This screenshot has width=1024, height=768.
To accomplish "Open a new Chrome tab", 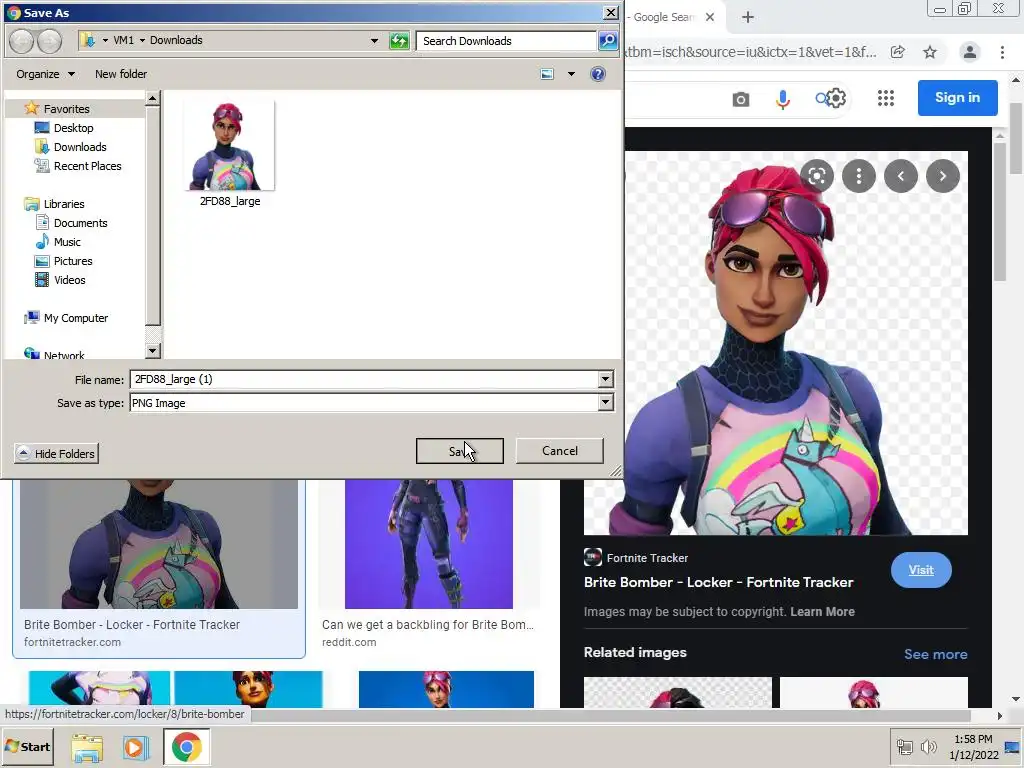I will pyautogui.click(x=748, y=17).
